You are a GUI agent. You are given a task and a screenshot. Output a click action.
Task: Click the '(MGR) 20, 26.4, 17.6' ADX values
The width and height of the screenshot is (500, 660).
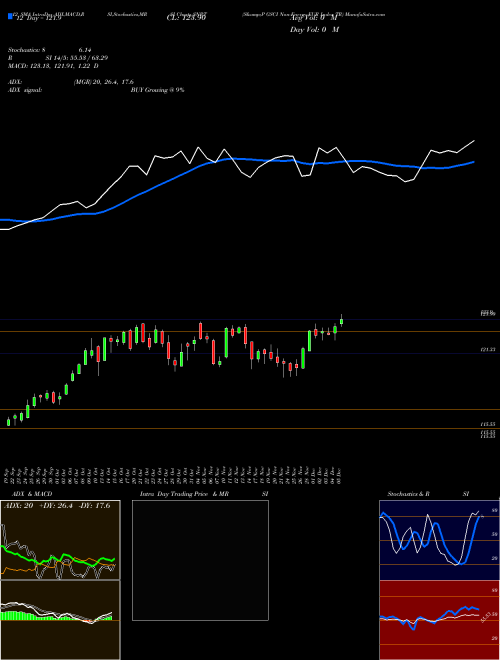point(104,82)
